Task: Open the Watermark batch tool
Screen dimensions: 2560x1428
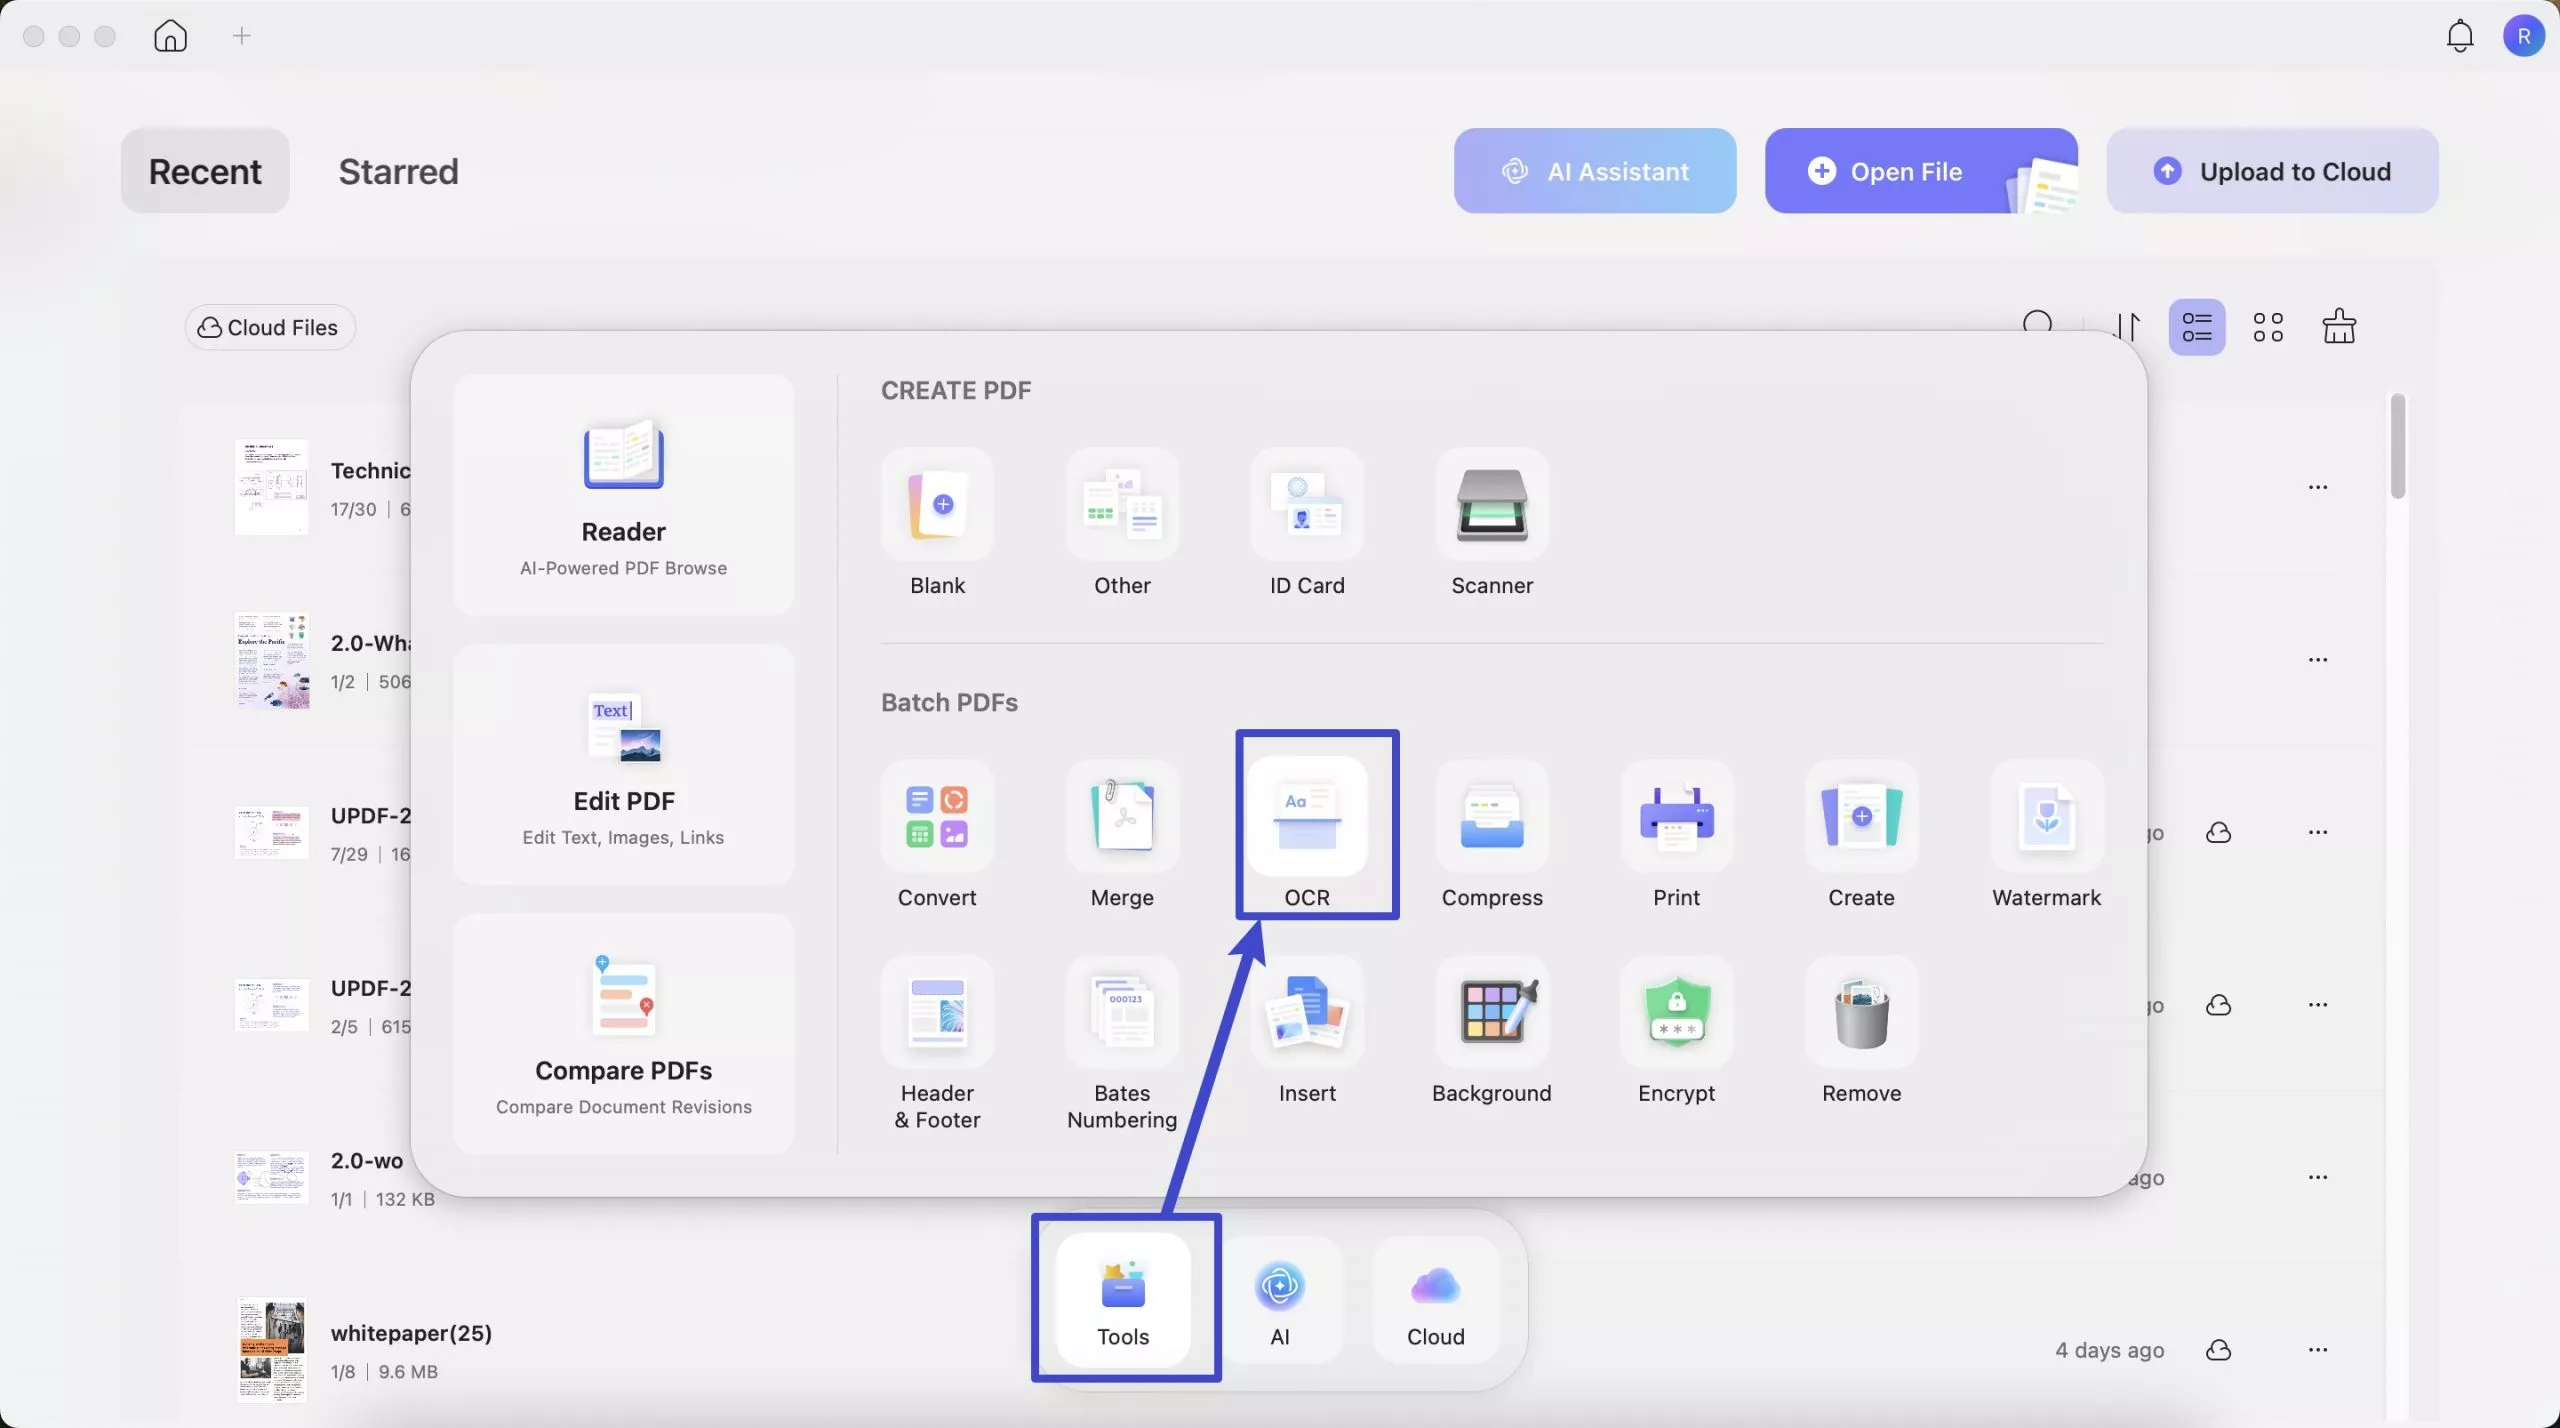Action: (2045, 818)
